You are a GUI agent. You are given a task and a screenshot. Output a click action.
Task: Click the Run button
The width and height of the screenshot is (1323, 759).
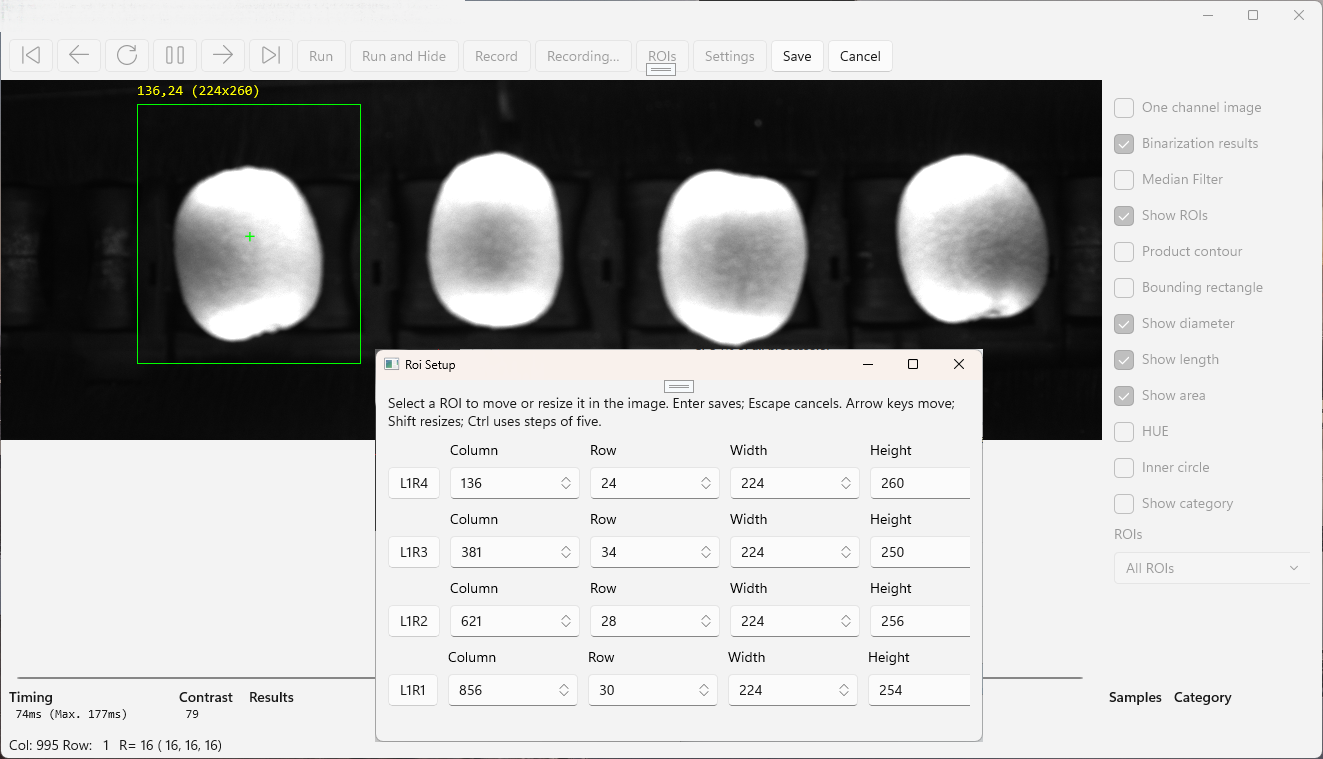tap(321, 56)
